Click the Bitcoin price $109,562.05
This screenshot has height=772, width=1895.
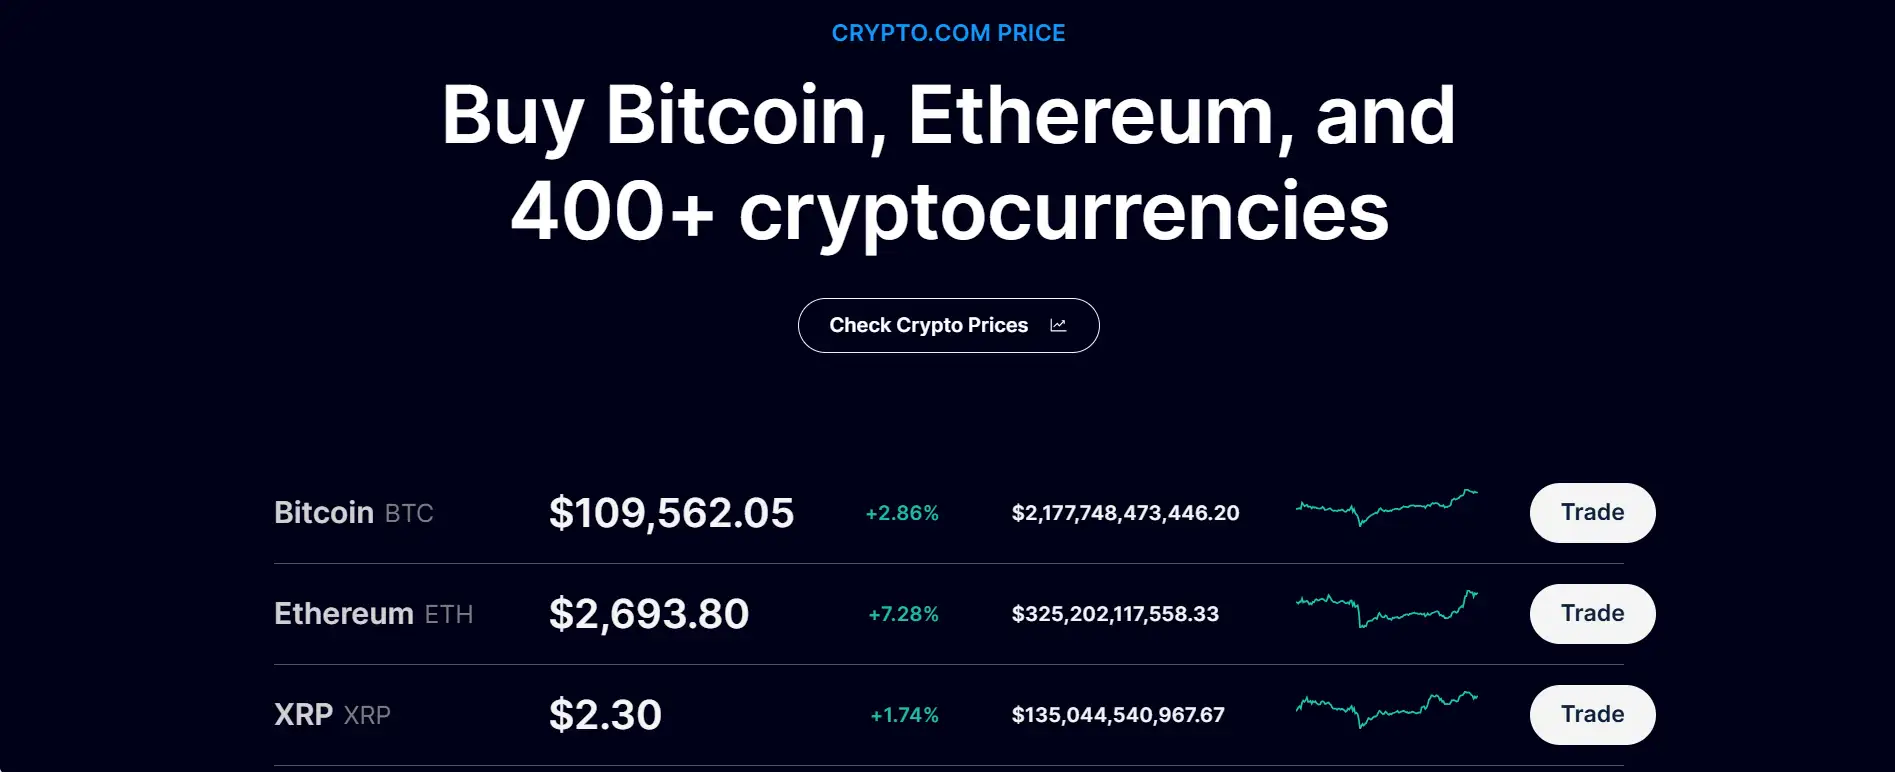pos(671,513)
